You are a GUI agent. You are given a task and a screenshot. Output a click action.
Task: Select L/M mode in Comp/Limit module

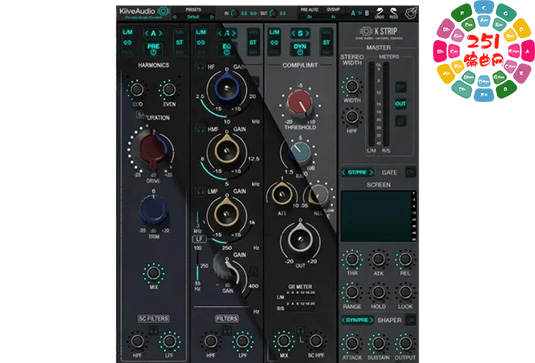274,32
